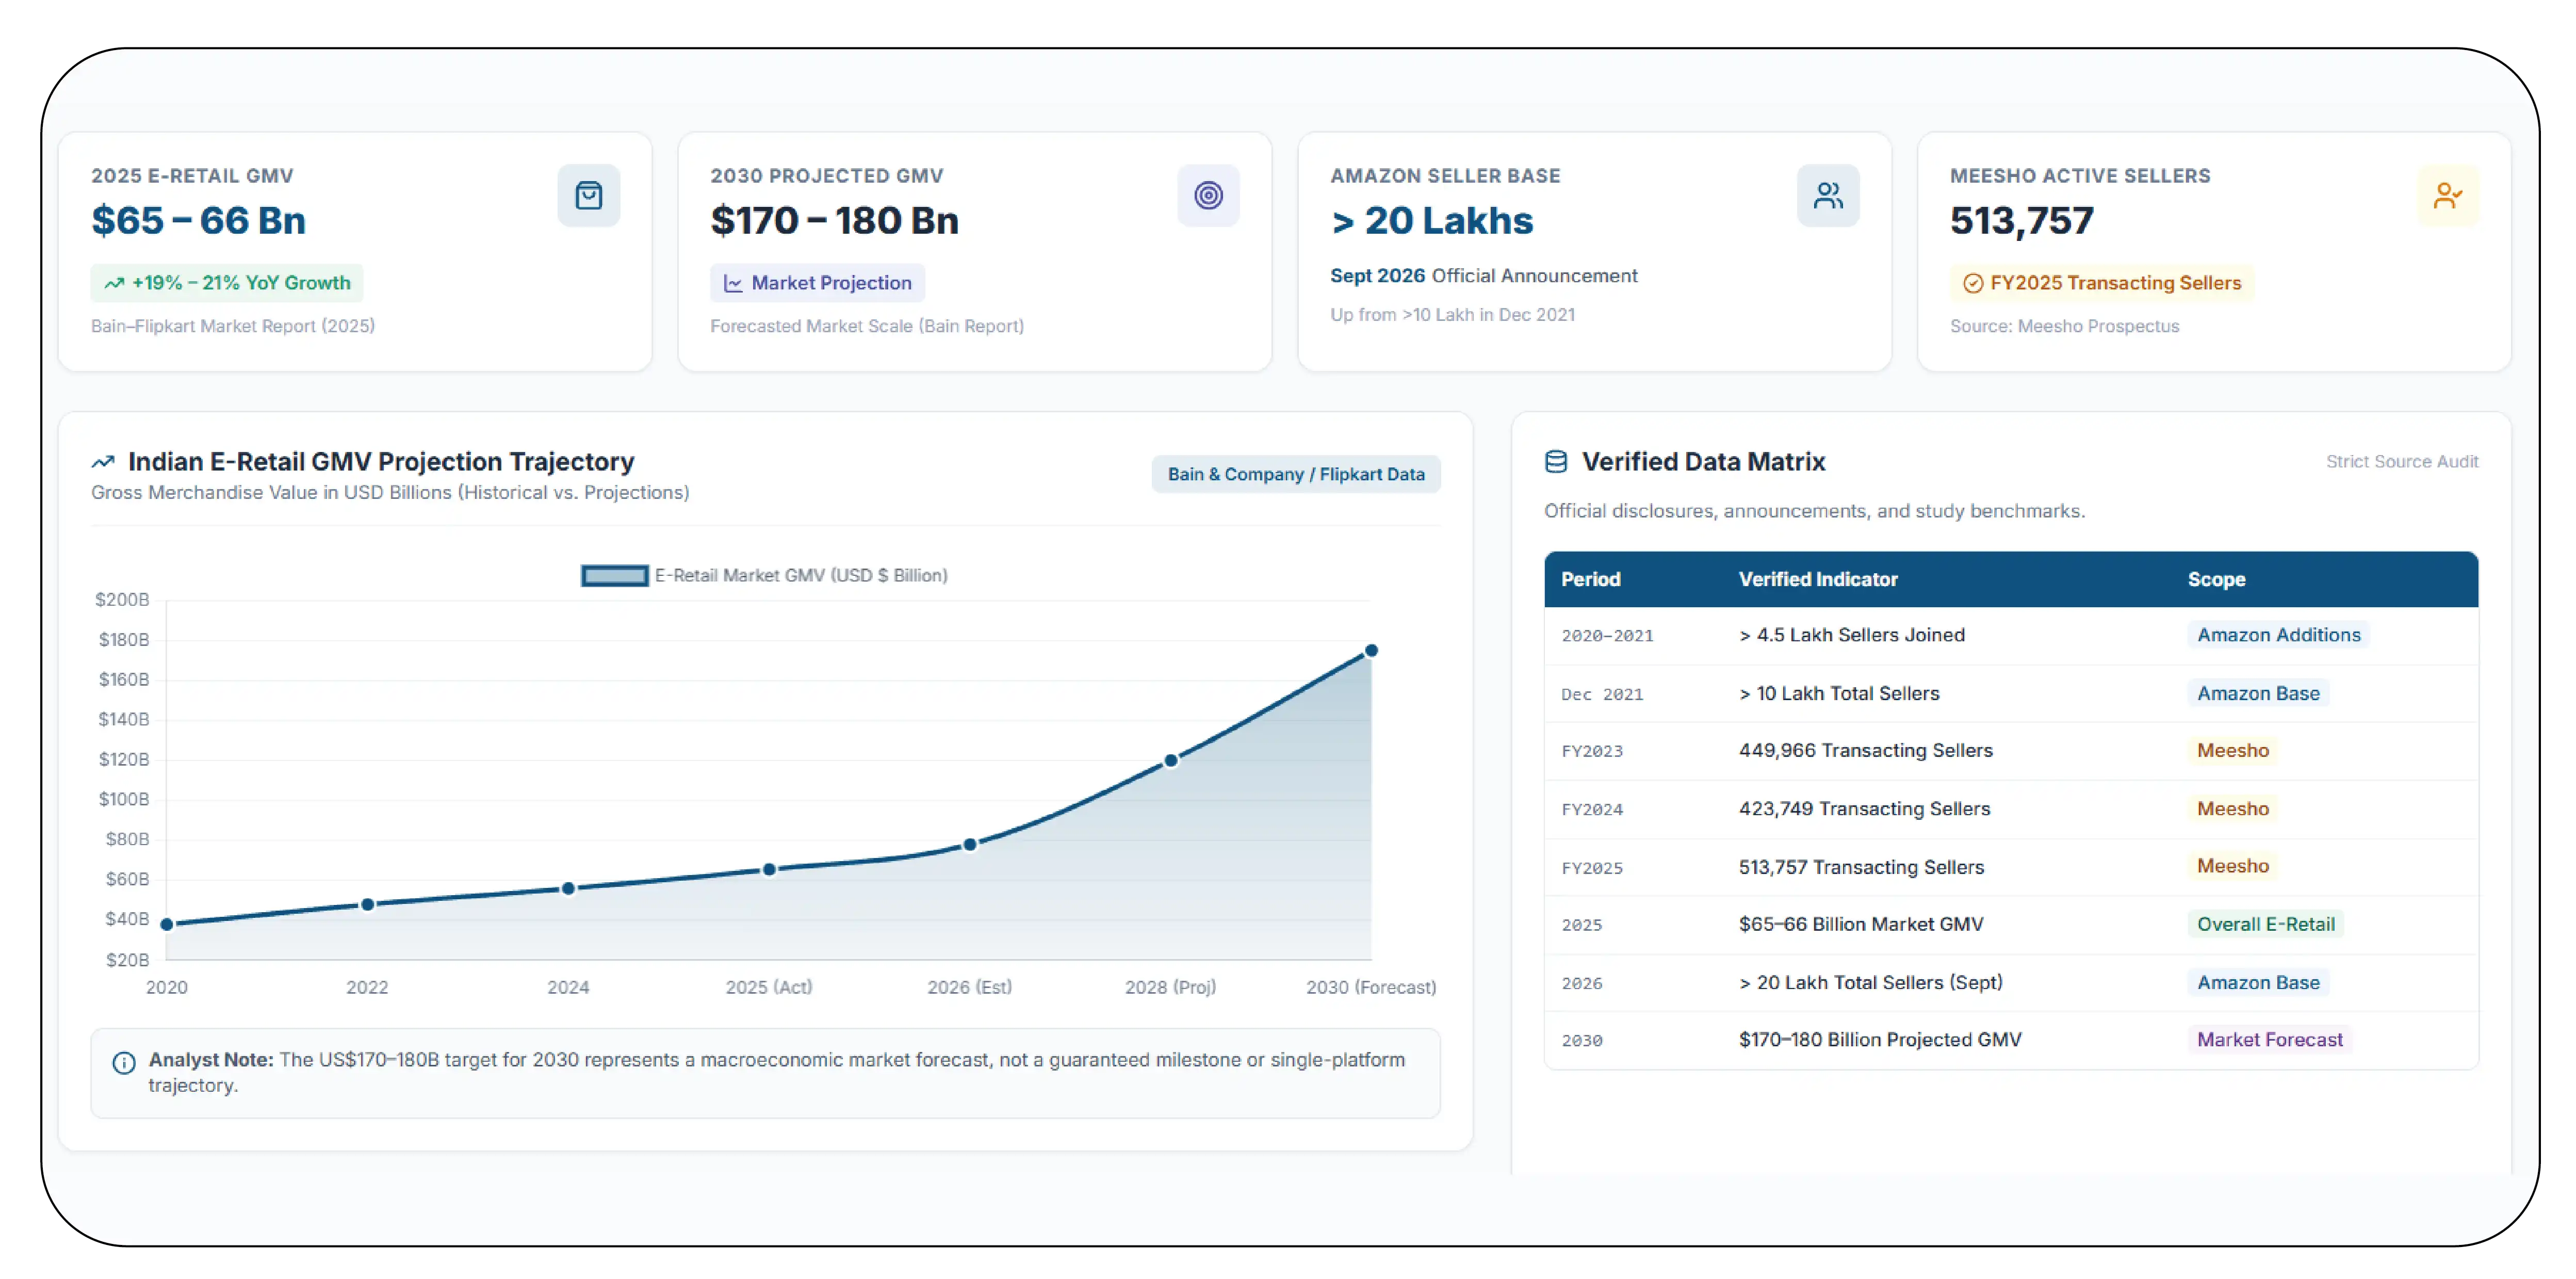Viewport: 2576px width, 1279px height.
Task: Click the users icon on Amazon Seller Base card
Action: (1828, 195)
